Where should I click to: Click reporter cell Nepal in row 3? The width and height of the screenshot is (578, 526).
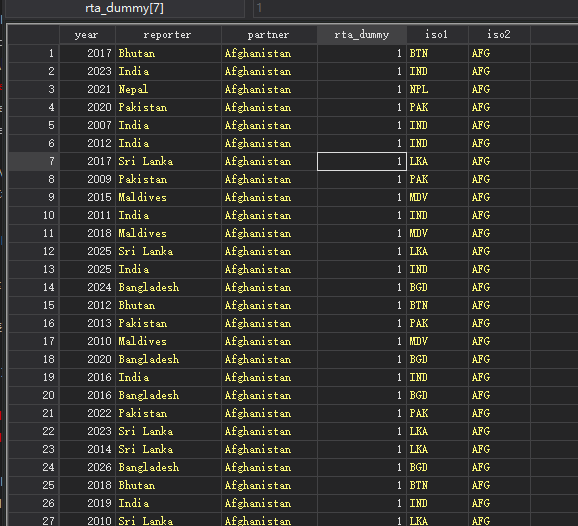168,90
